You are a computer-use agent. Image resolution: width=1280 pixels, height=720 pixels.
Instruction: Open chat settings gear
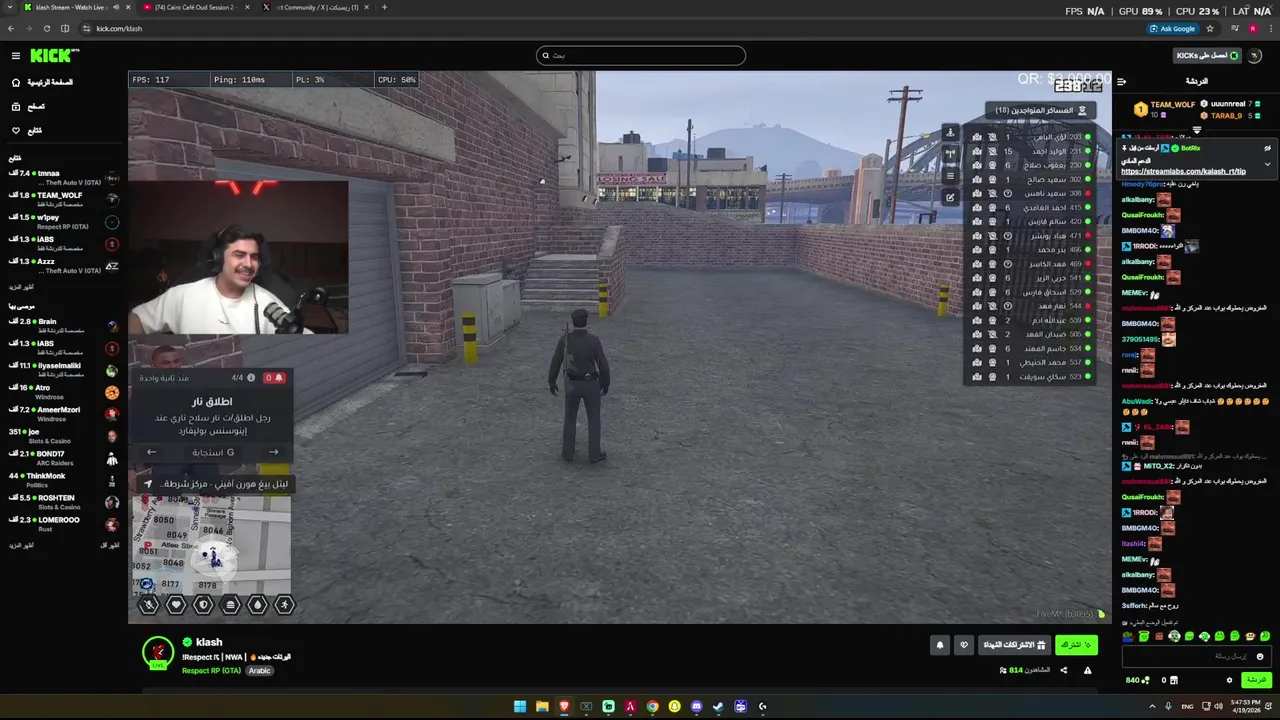pos(1229,680)
